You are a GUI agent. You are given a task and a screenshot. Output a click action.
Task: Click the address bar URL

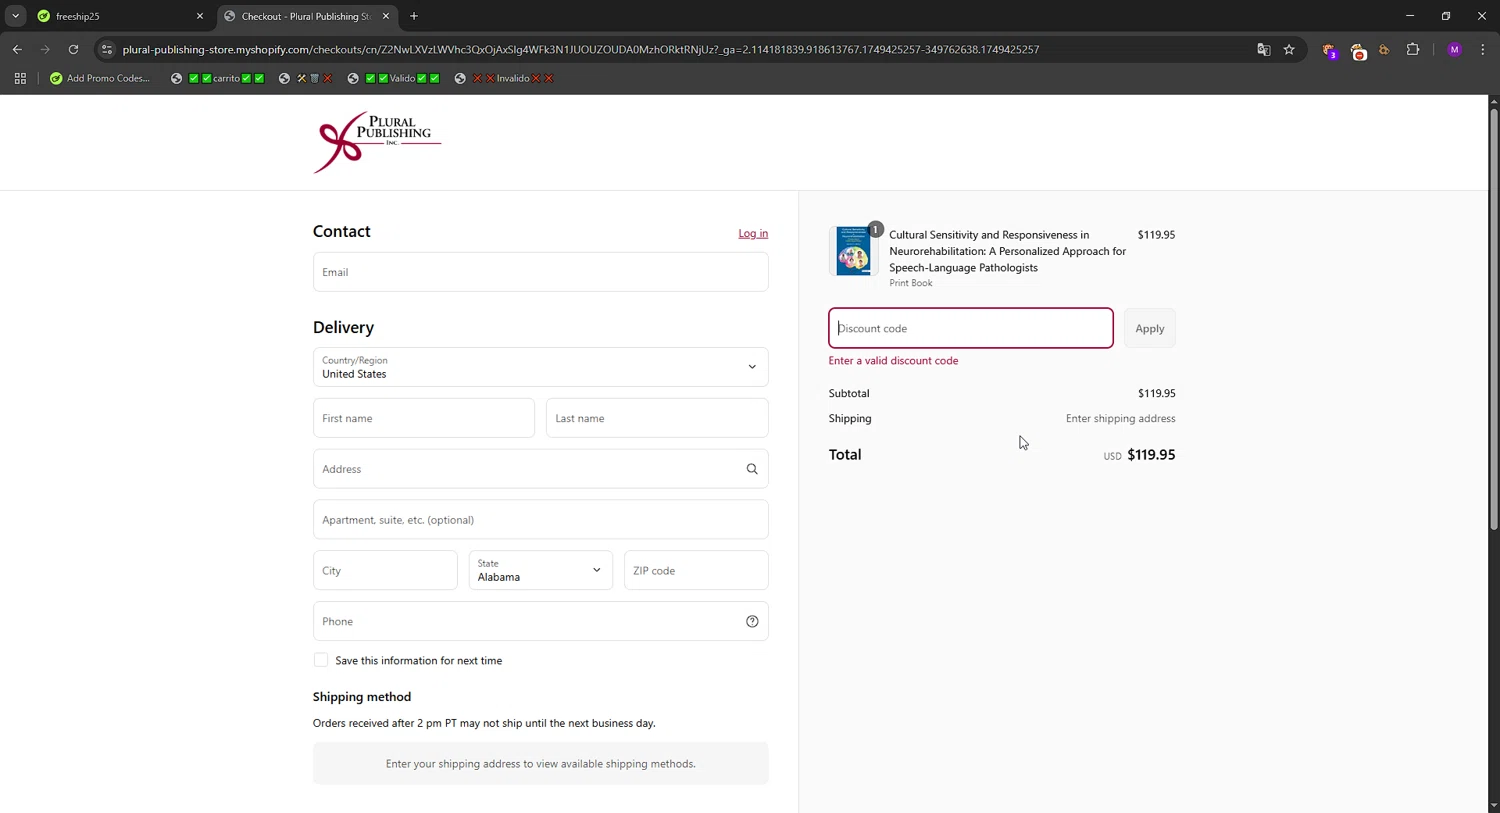580,49
